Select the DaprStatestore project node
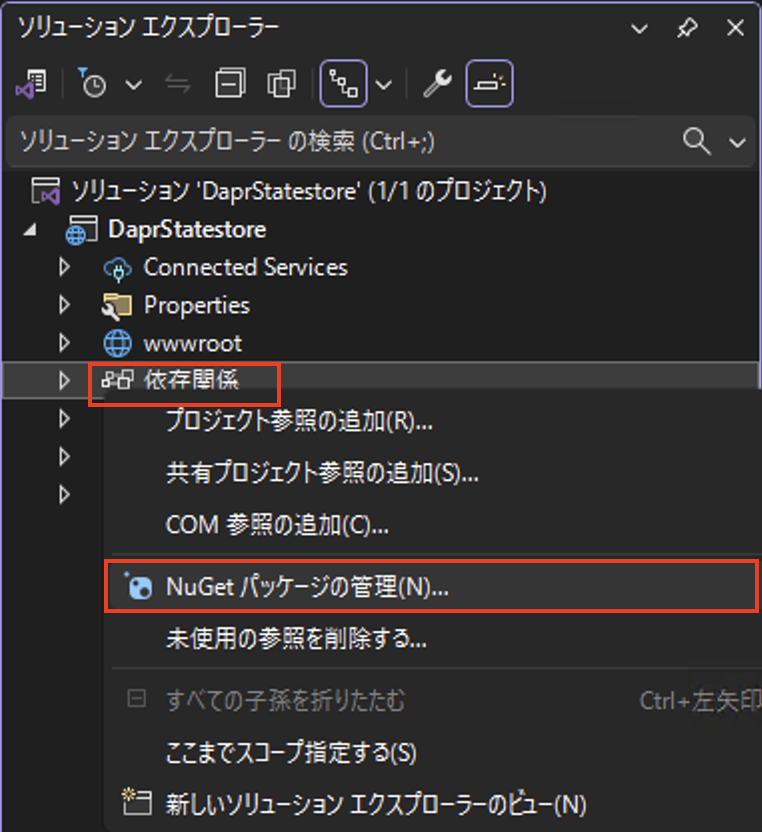 187,229
